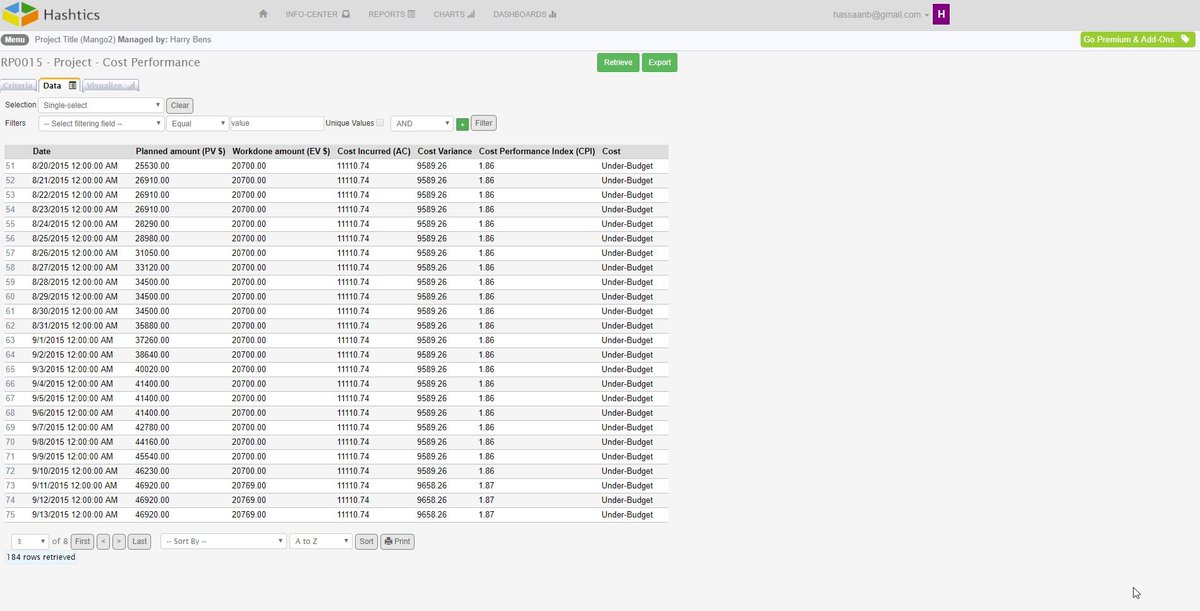Image resolution: width=1200 pixels, height=611 pixels.
Task: Click planned amount 25530.00
Action: 152,166
